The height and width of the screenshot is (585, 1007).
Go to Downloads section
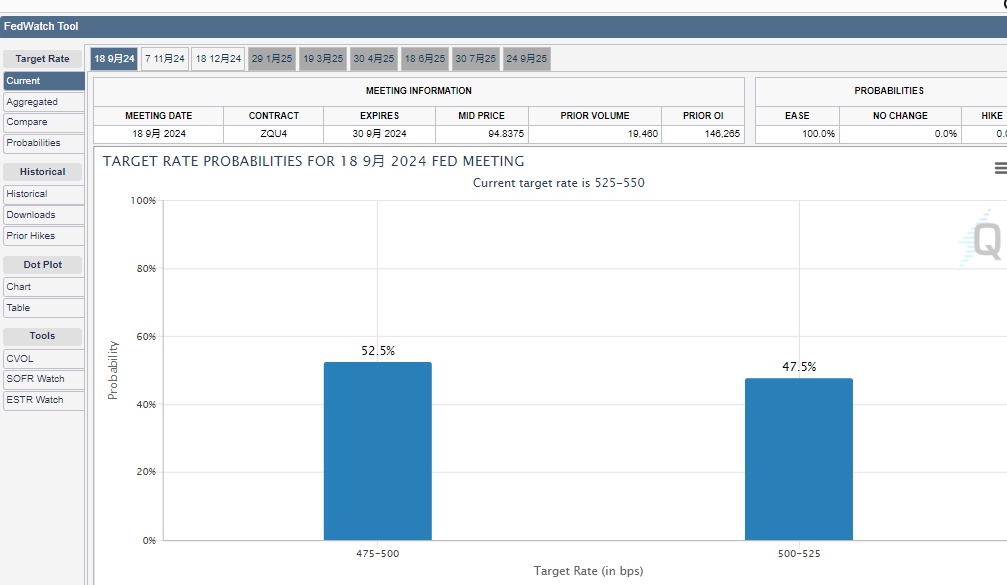pyautogui.click(x=43, y=215)
